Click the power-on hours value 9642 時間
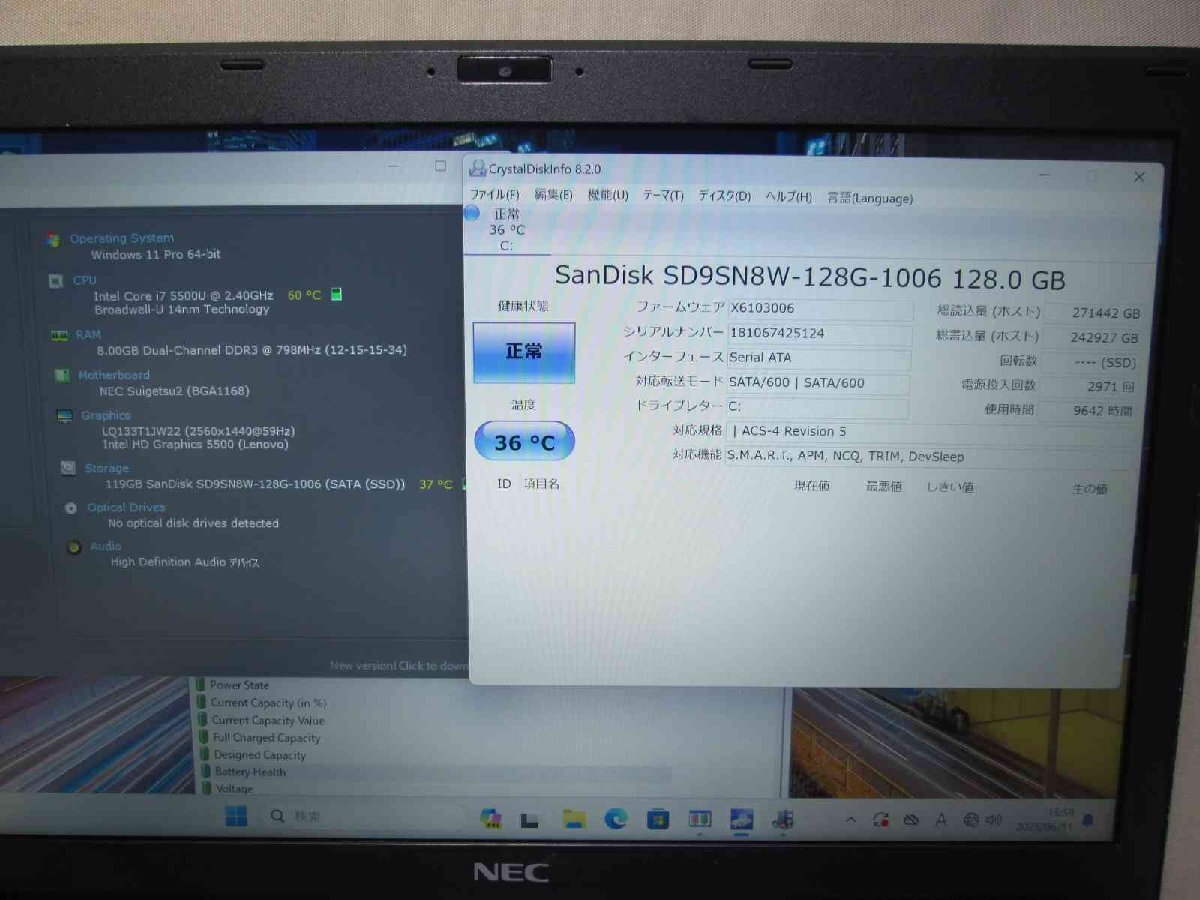1200x900 pixels. [1086, 410]
